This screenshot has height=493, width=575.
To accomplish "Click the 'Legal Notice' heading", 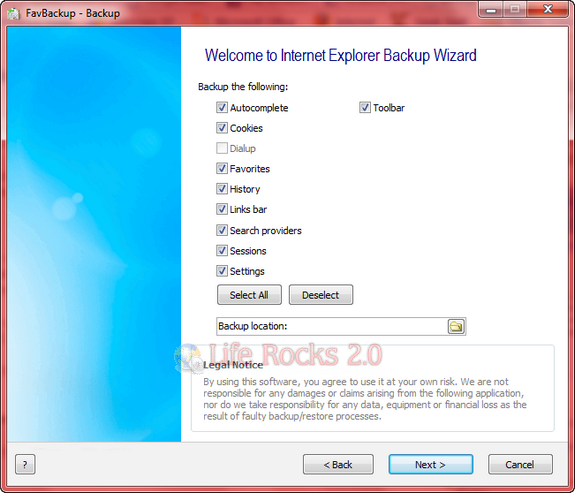I will pos(233,365).
